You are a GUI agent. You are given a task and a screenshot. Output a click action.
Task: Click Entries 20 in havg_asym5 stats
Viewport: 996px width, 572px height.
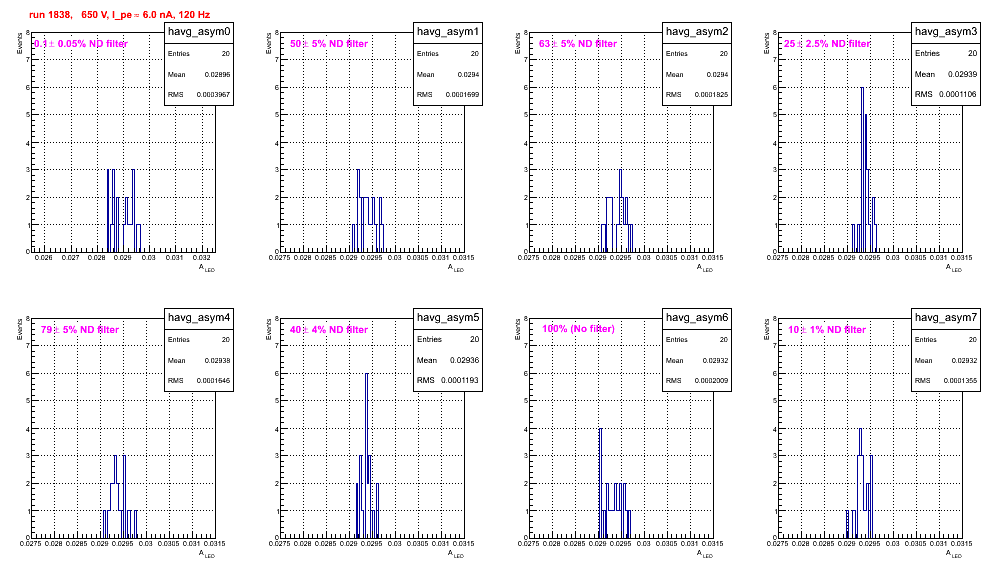(448, 339)
